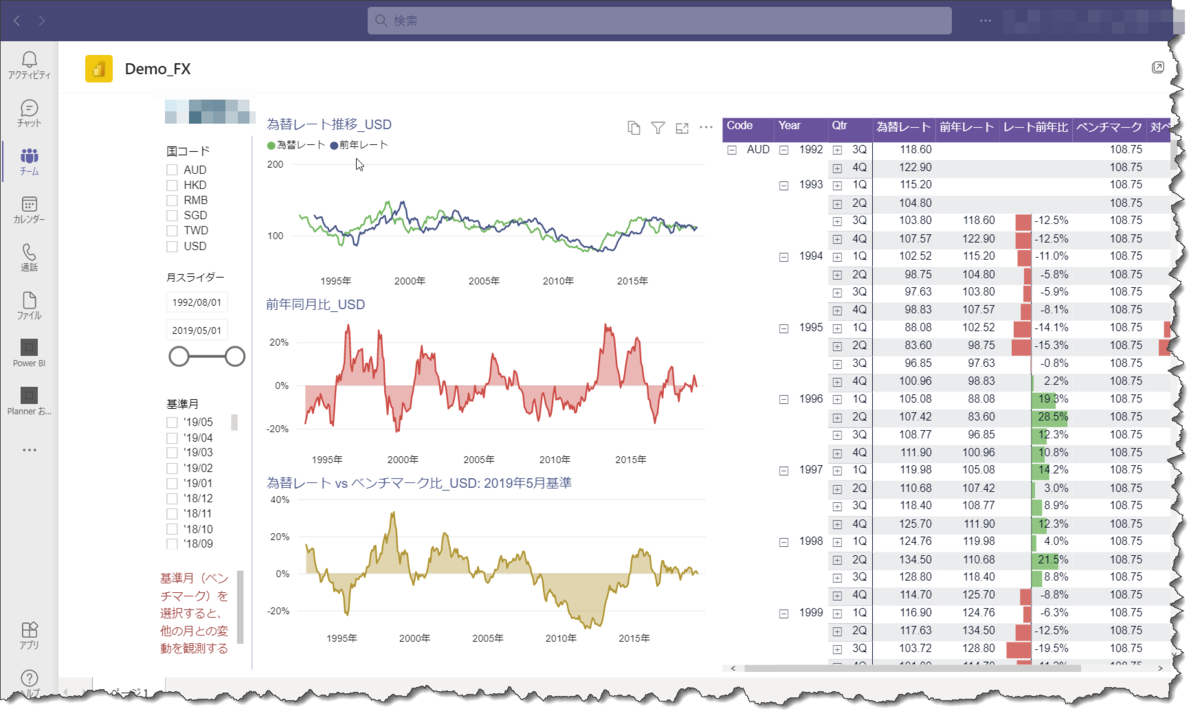The width and height of the screenshot is (1200, 718).
Task: Select the チーム tab in Teams sidebar
Action: pos(29,160)
